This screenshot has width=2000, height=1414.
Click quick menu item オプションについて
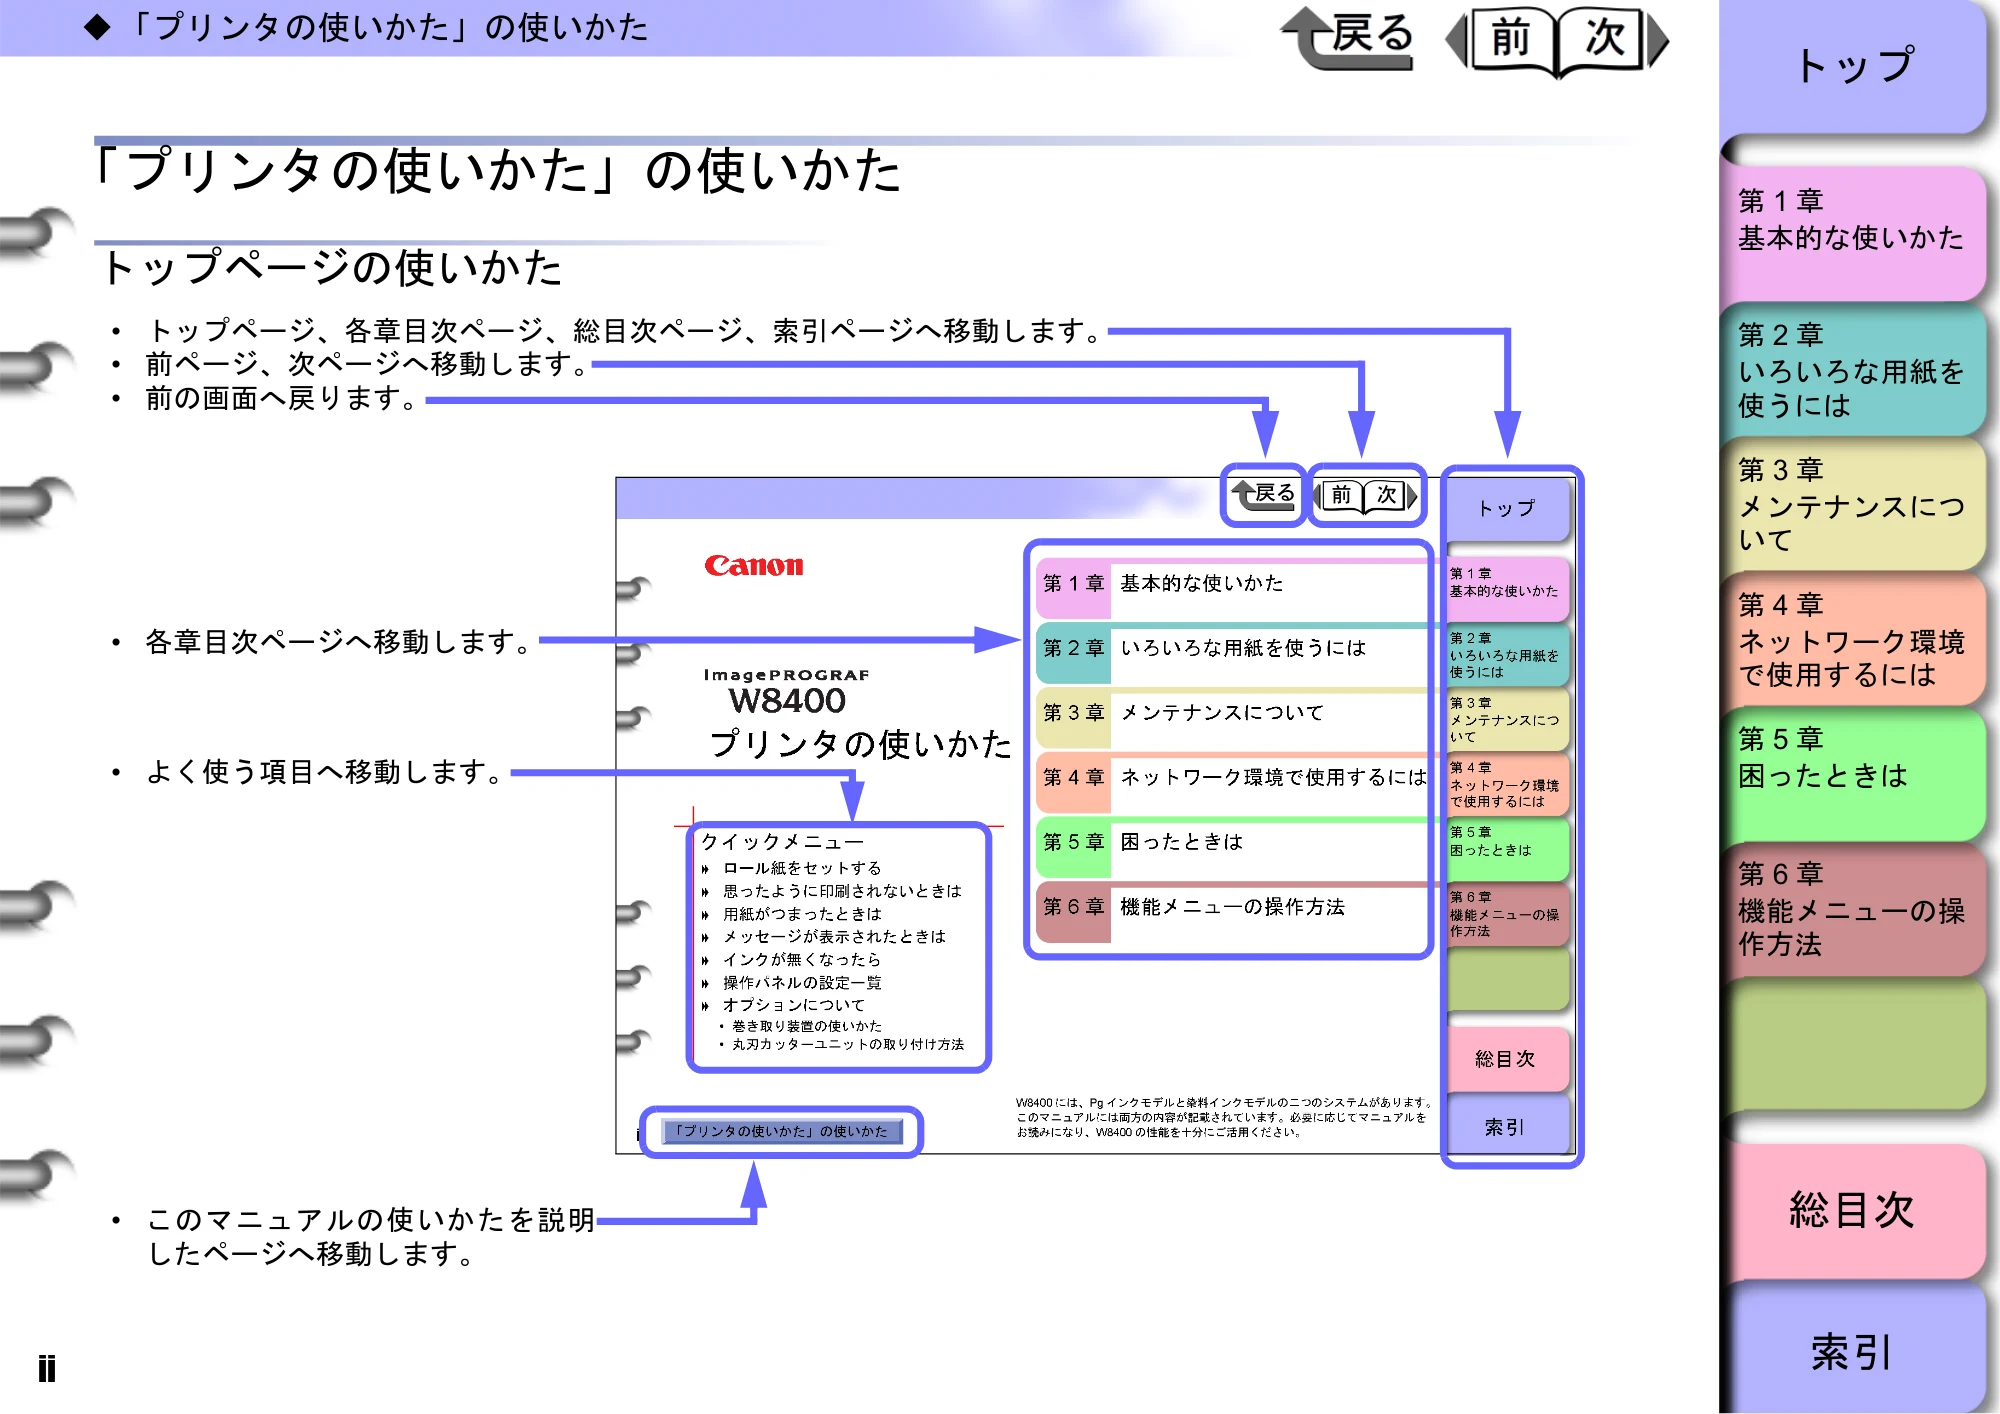coord(794,1005)
